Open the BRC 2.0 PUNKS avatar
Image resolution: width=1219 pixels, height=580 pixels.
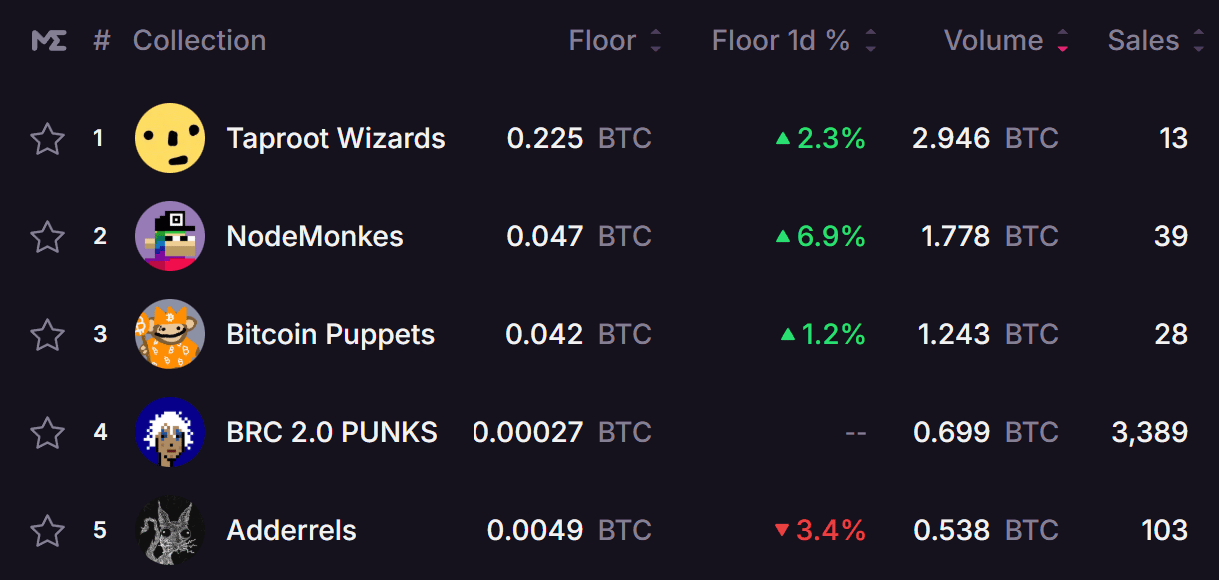(170, 432)
